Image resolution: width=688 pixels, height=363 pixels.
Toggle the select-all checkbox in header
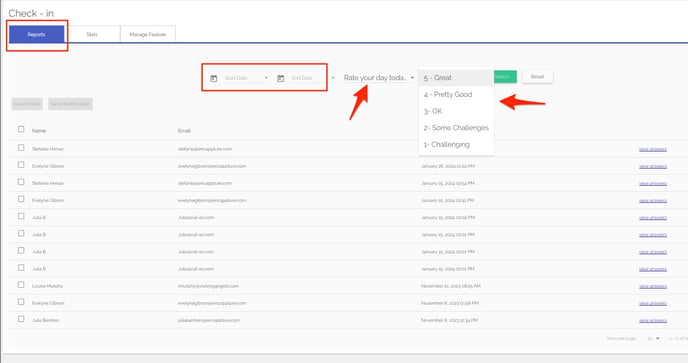[21, 129]
